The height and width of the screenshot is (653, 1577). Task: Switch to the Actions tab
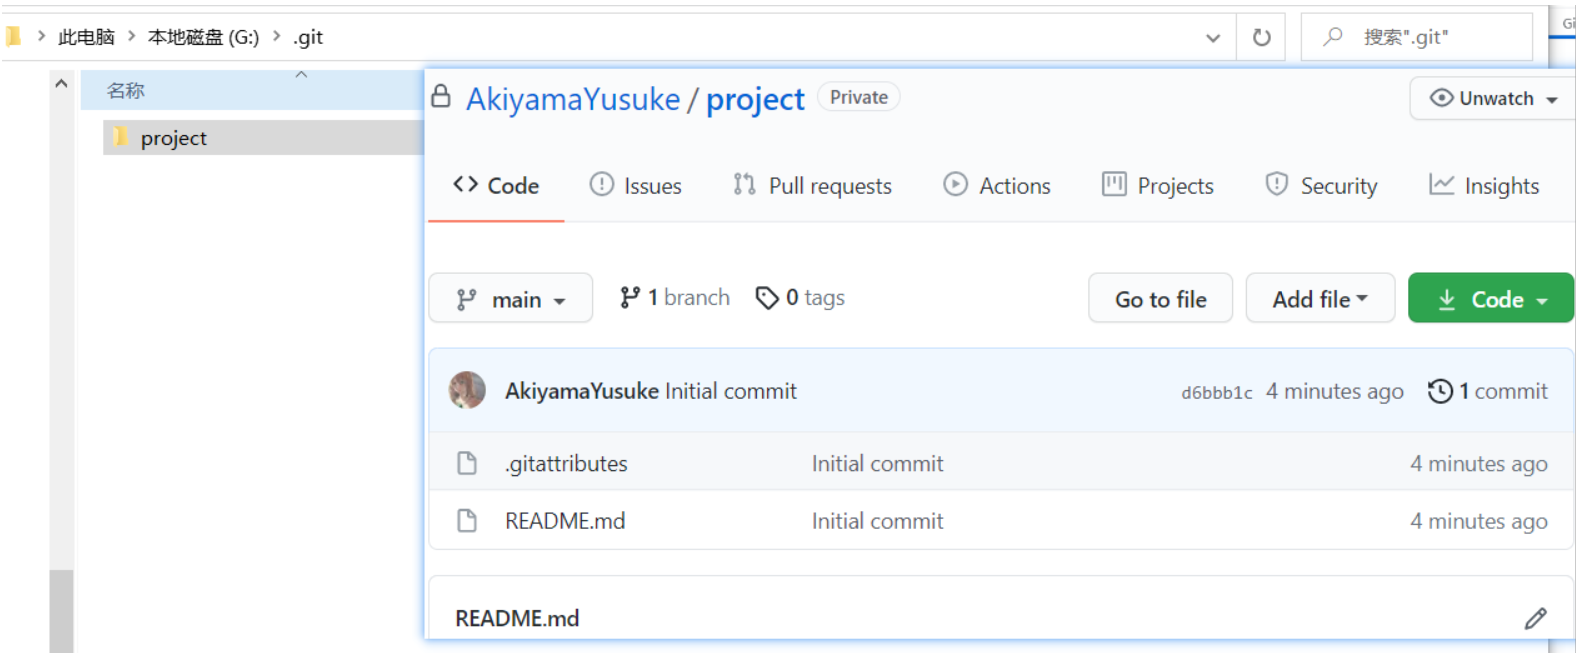pyautogui.click(x=997, y=186)
